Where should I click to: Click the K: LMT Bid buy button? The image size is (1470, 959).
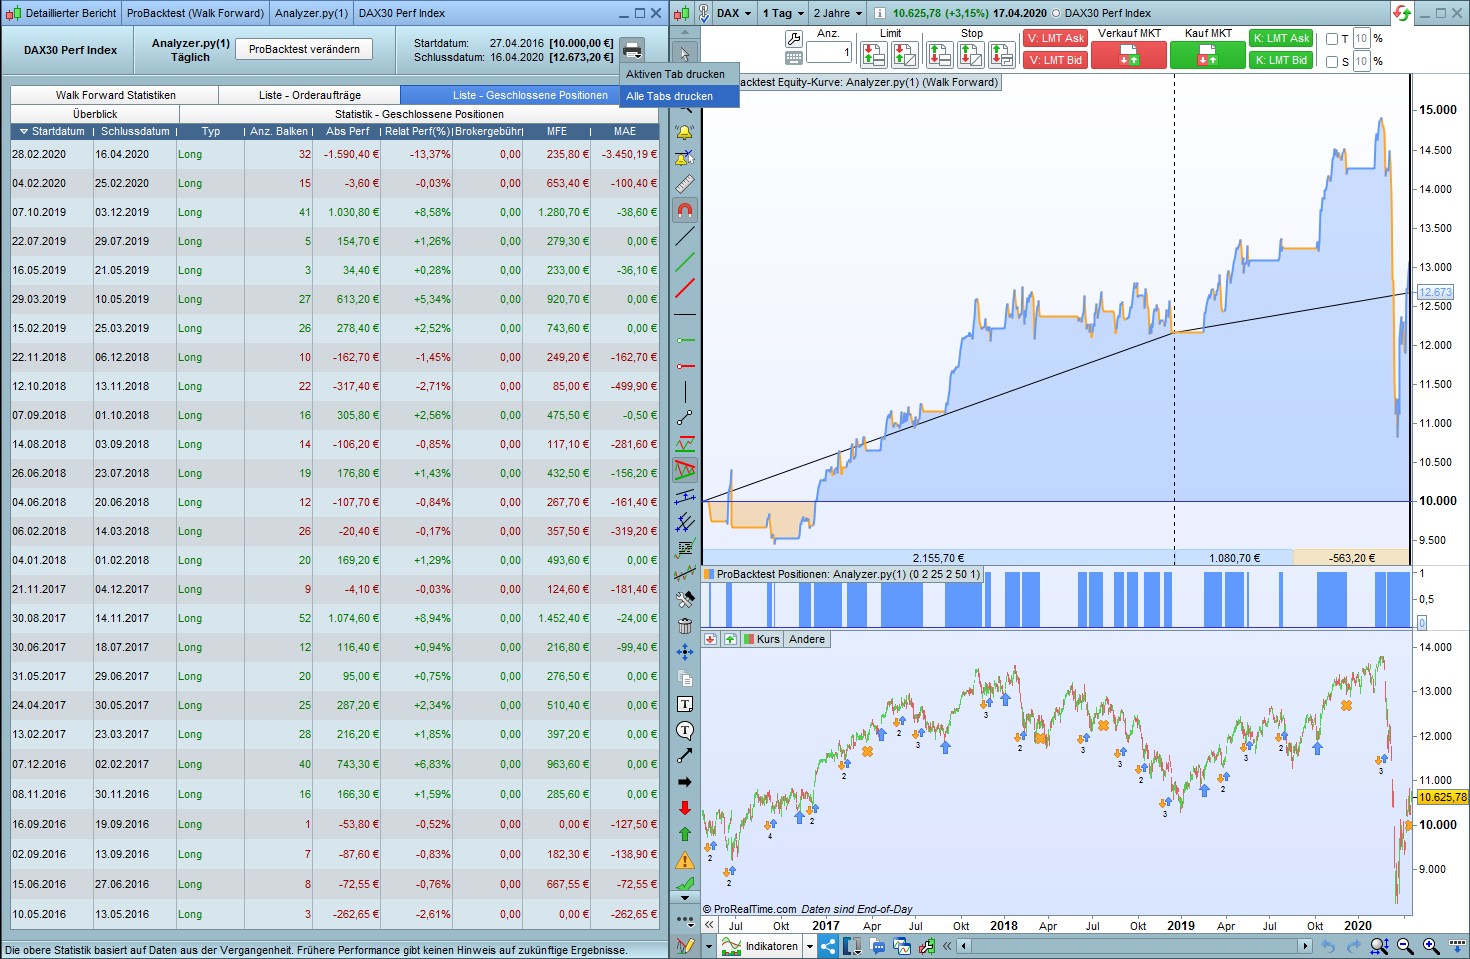coord(1281,60)
